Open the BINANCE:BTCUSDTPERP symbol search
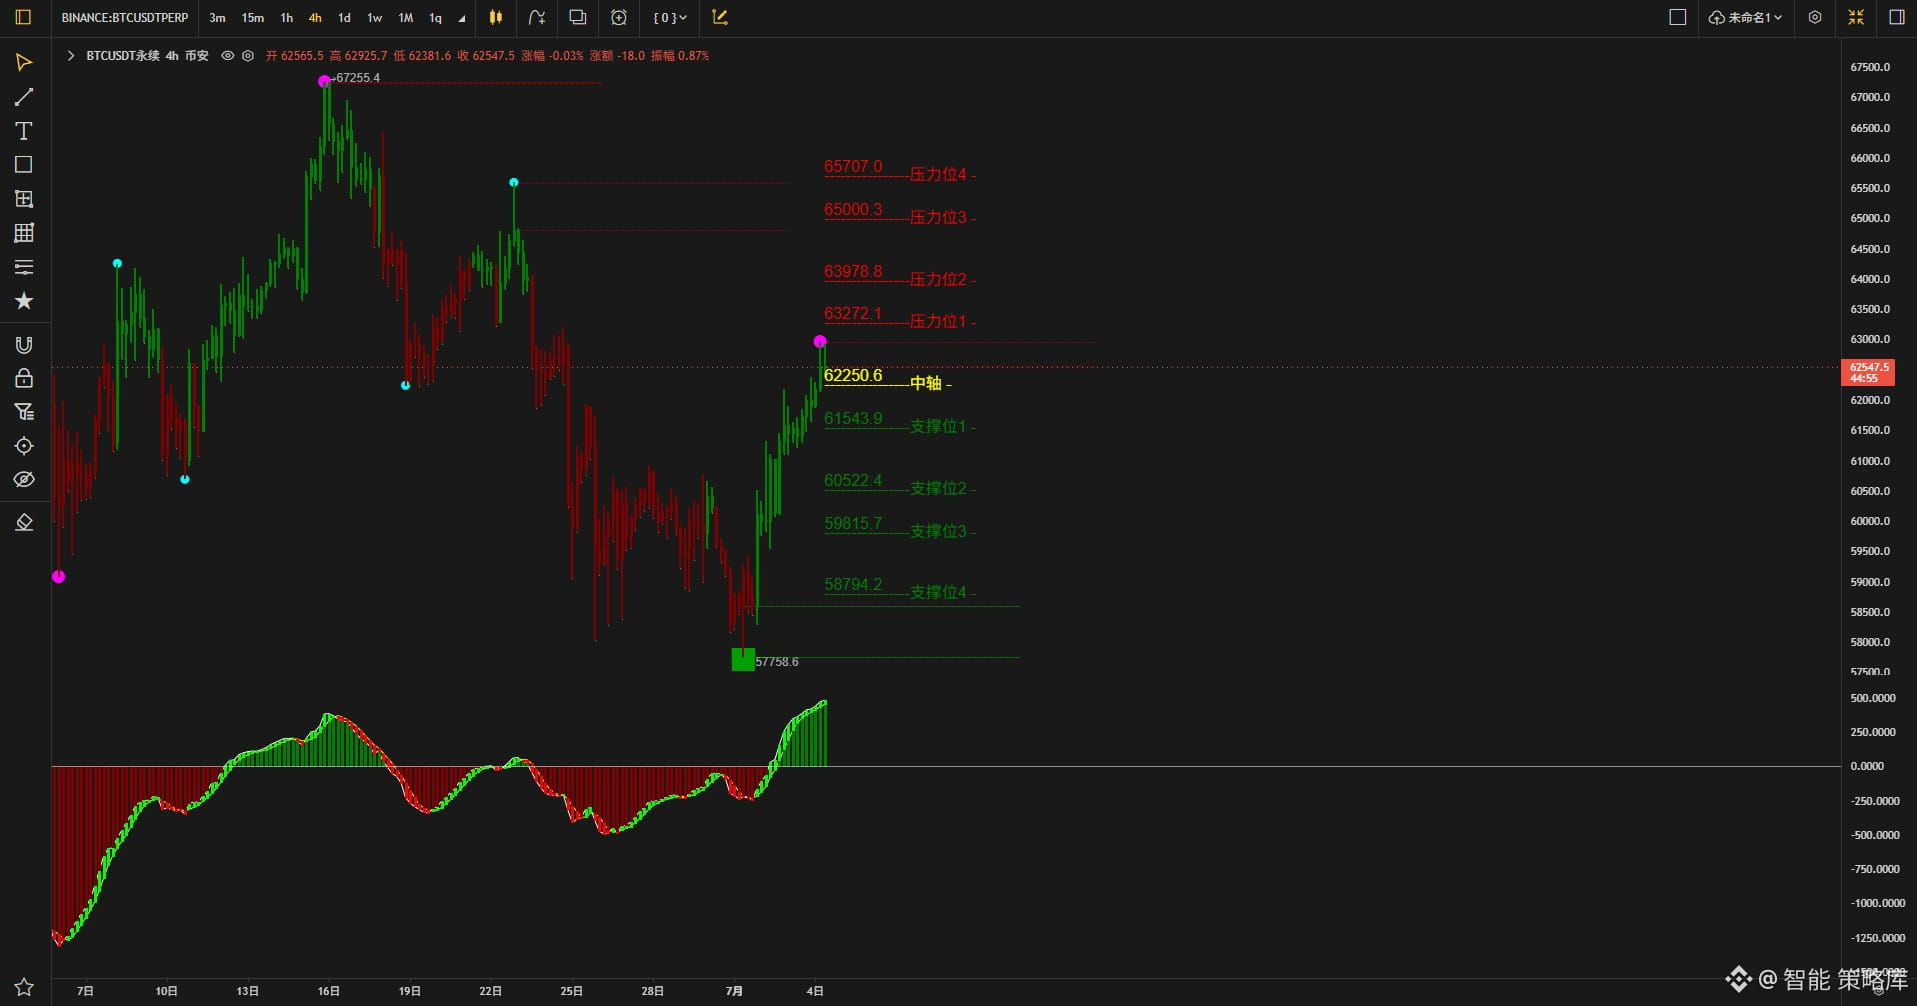This screenshot has height=1006, width=1917. click(x=125, y=18)
